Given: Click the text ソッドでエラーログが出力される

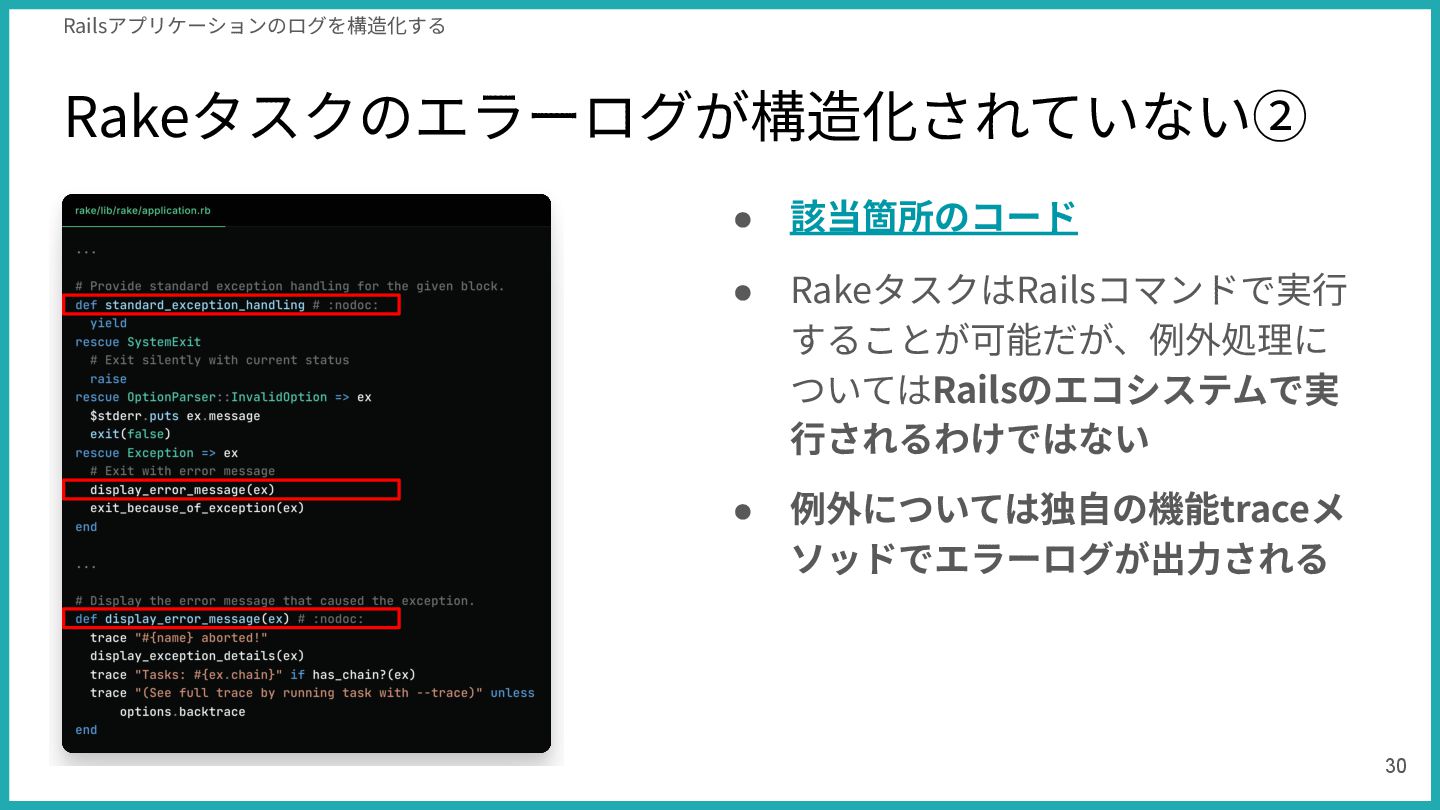Looking at the screenshot, I should click(1059, 558).
